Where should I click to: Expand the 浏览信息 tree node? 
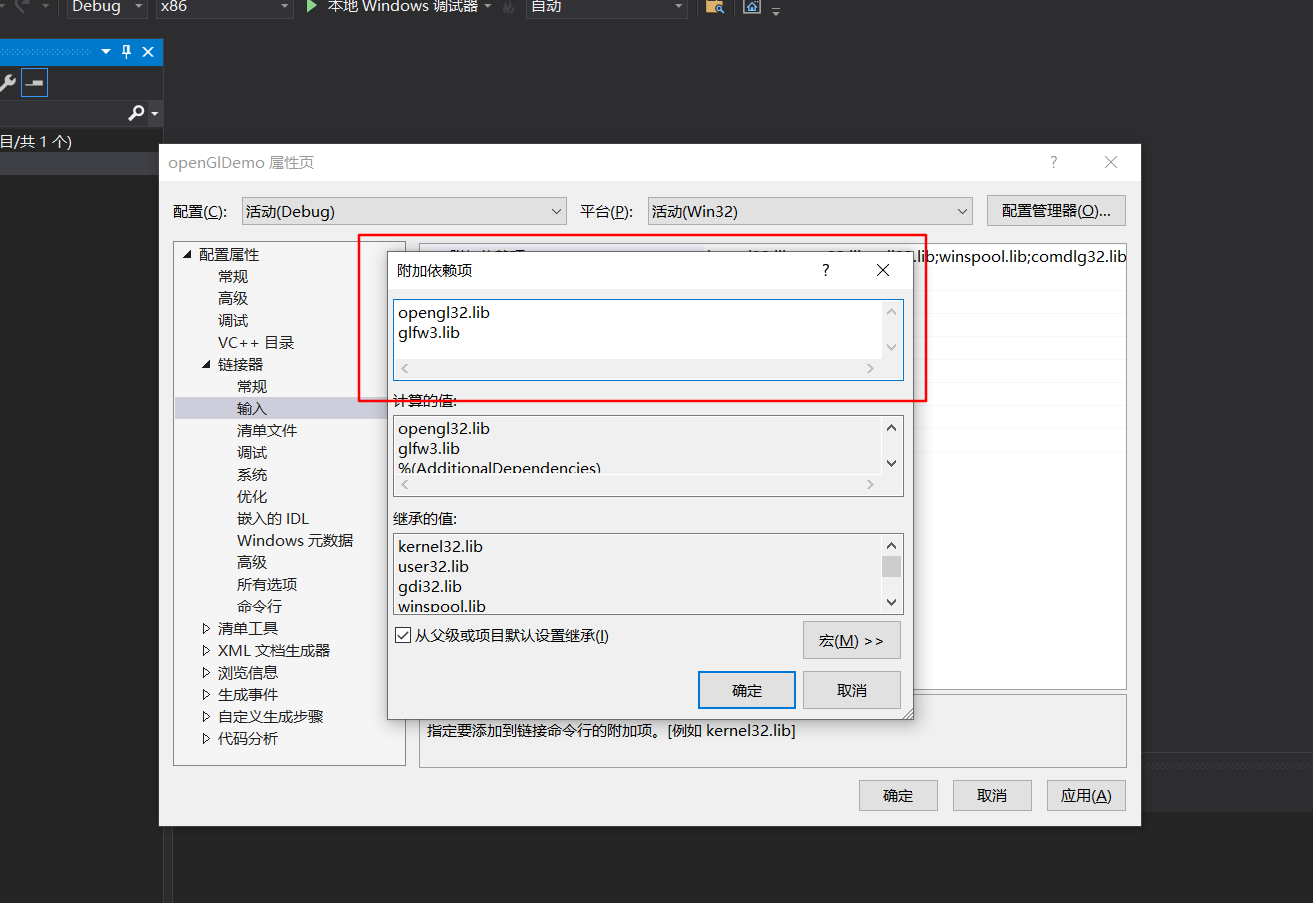(x=207, y=673)
